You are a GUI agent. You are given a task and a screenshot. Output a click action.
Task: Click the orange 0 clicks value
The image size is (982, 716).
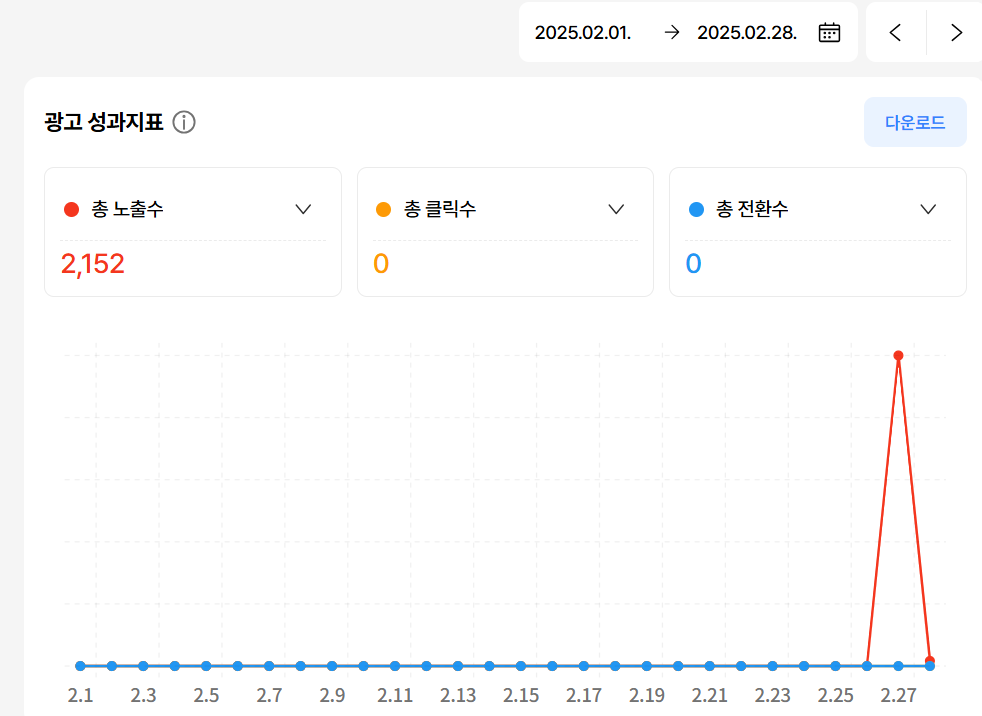tap(381, 264)
